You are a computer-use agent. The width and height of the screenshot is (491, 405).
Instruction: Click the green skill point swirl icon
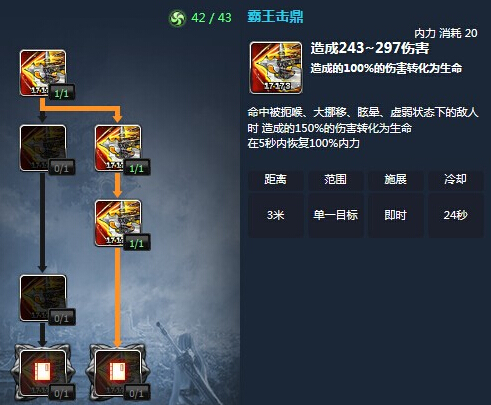coord(177,18)
